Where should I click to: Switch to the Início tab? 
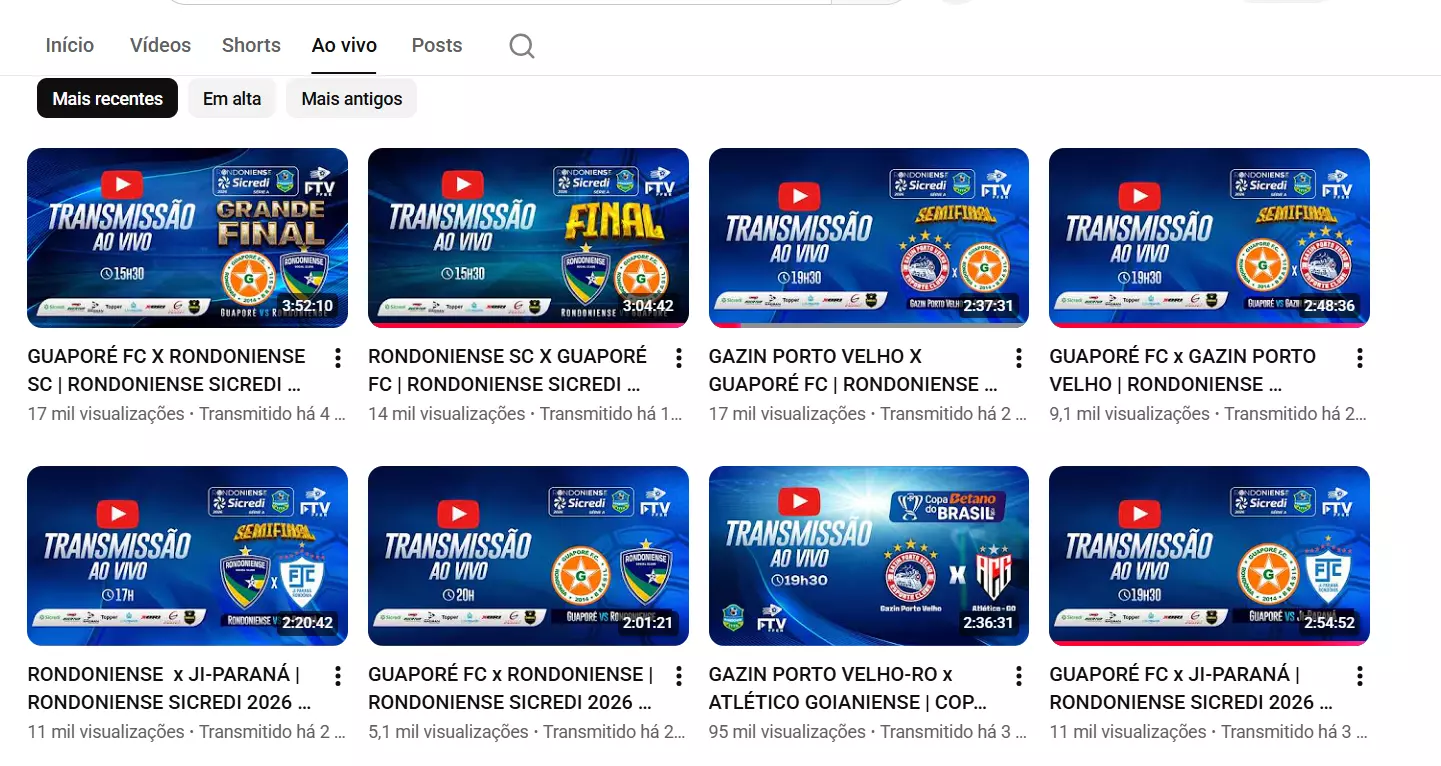pyautogui.click(x=70, y=45)
